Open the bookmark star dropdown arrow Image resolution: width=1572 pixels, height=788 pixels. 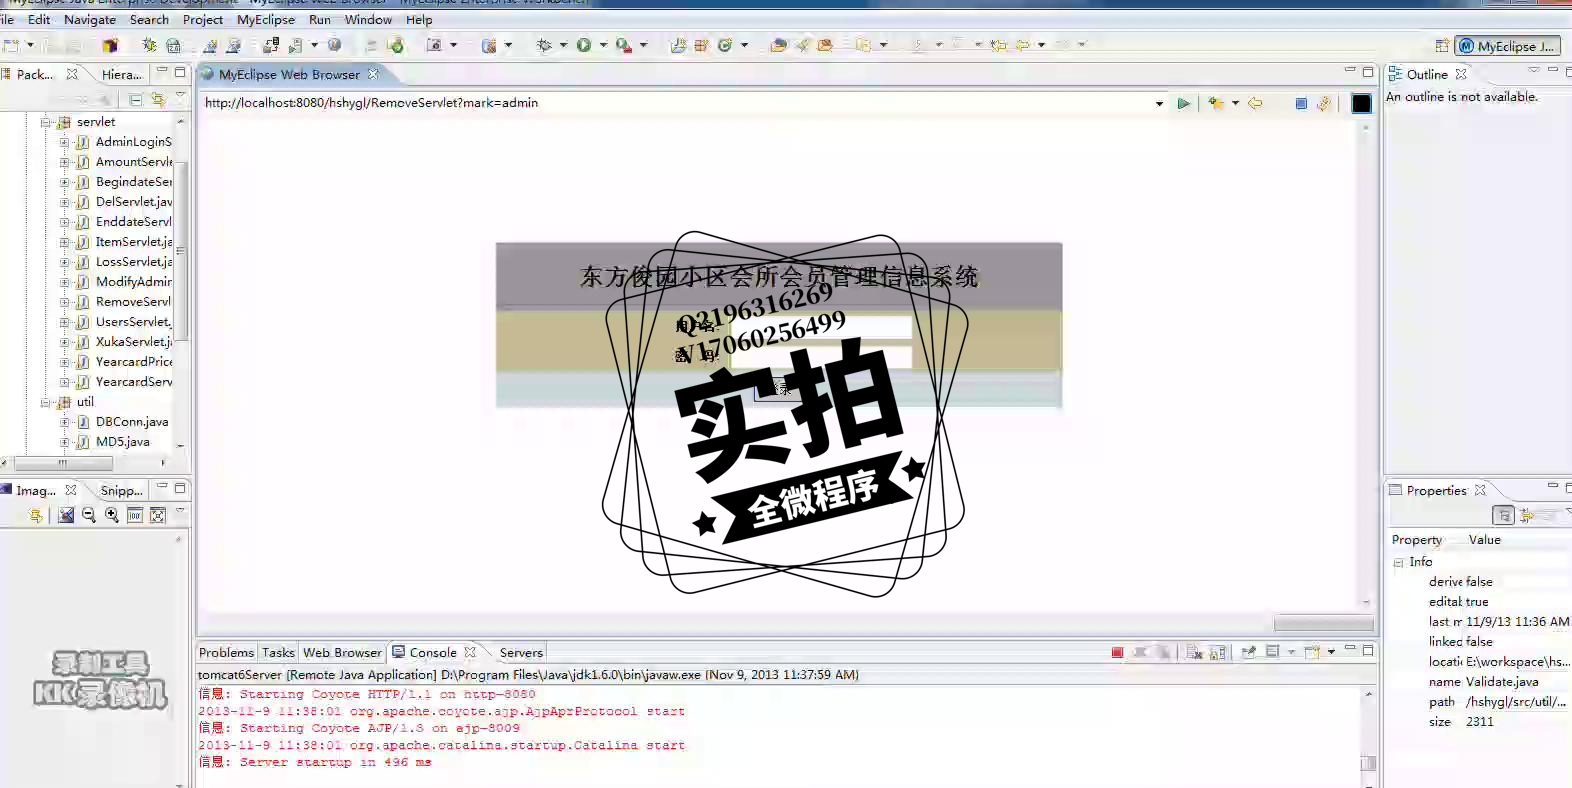click(1236, 103)
